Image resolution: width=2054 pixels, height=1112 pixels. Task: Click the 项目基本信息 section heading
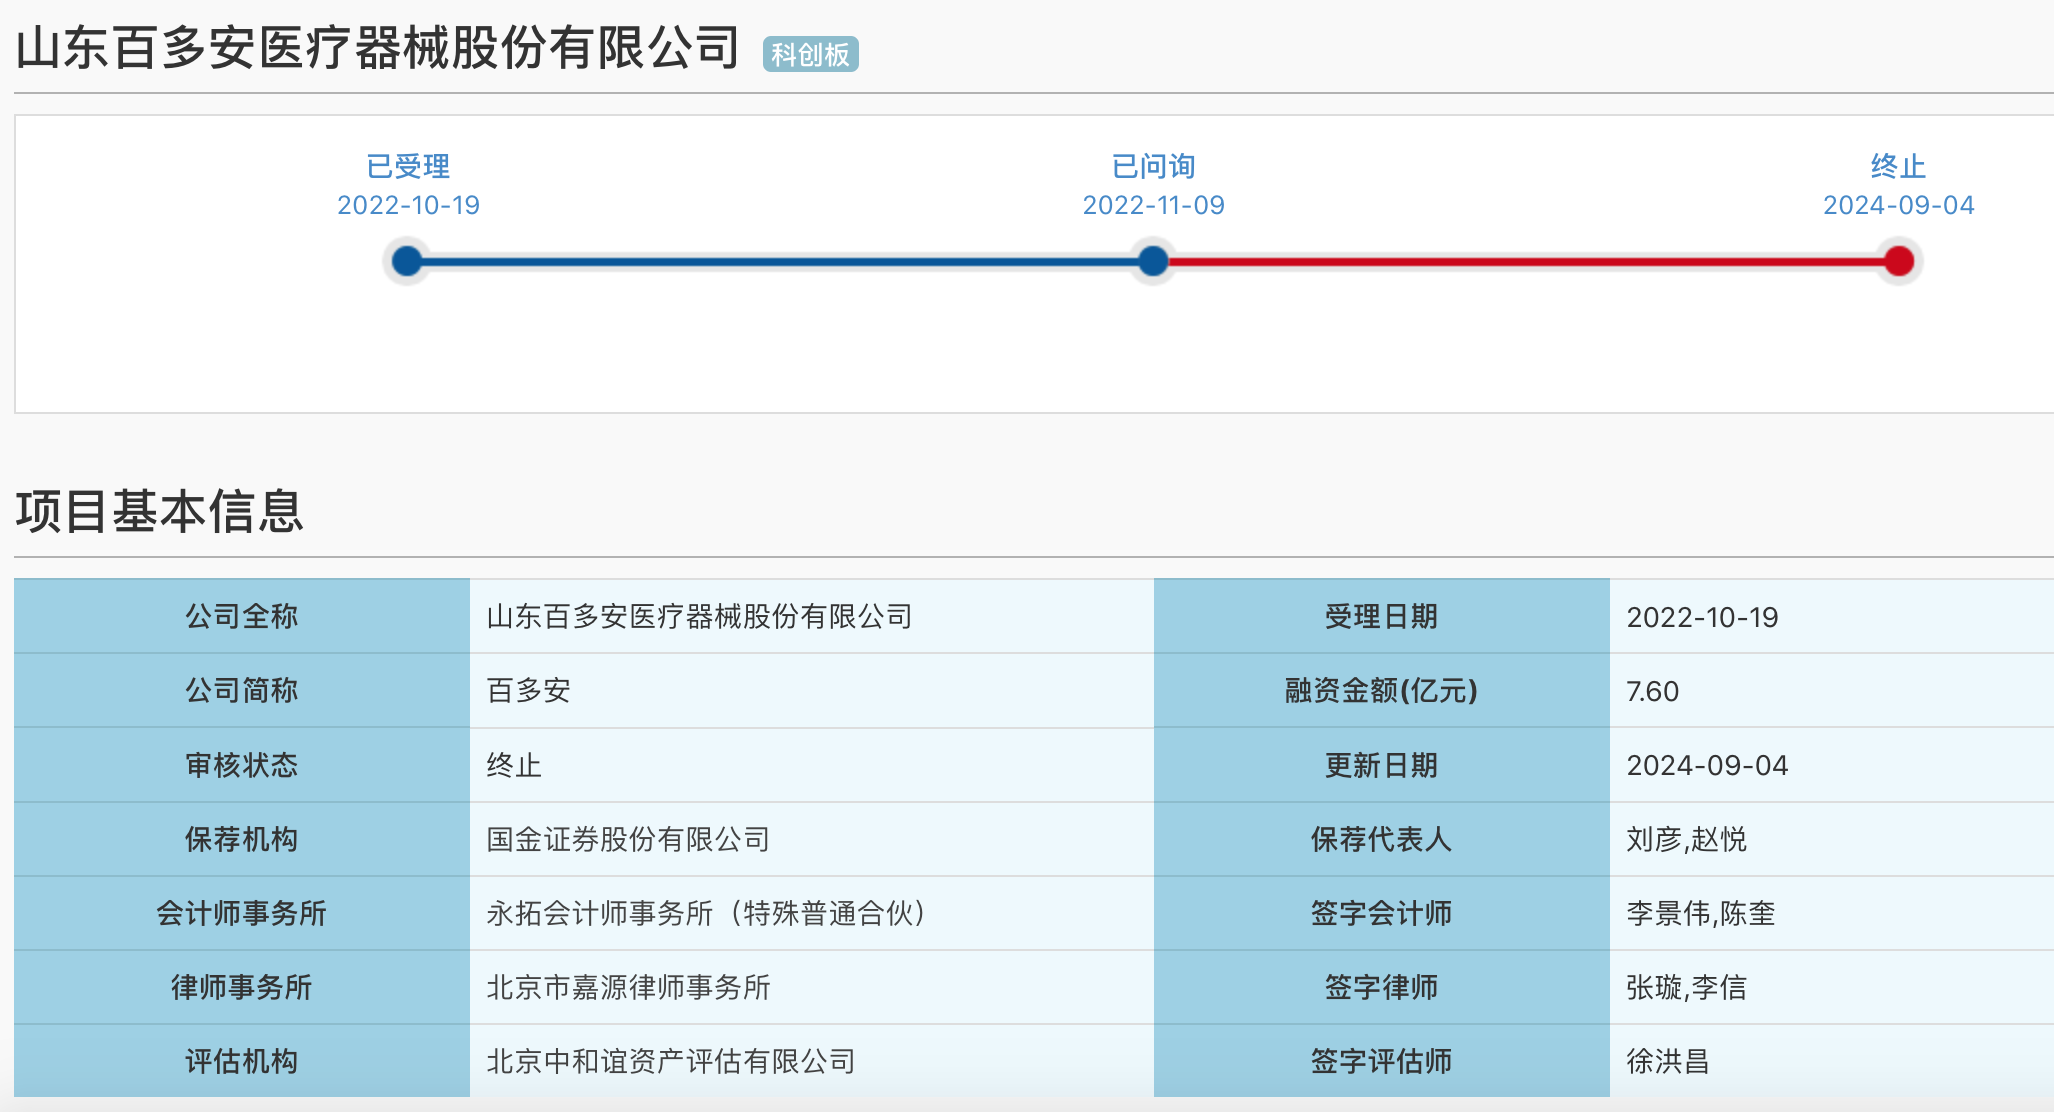159,511
